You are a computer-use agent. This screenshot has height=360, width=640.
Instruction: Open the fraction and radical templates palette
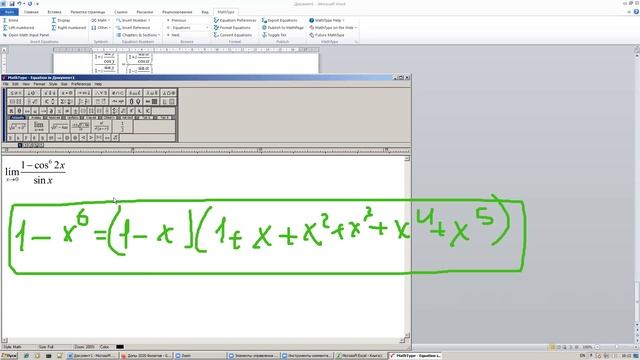click(x=32, y=101)
